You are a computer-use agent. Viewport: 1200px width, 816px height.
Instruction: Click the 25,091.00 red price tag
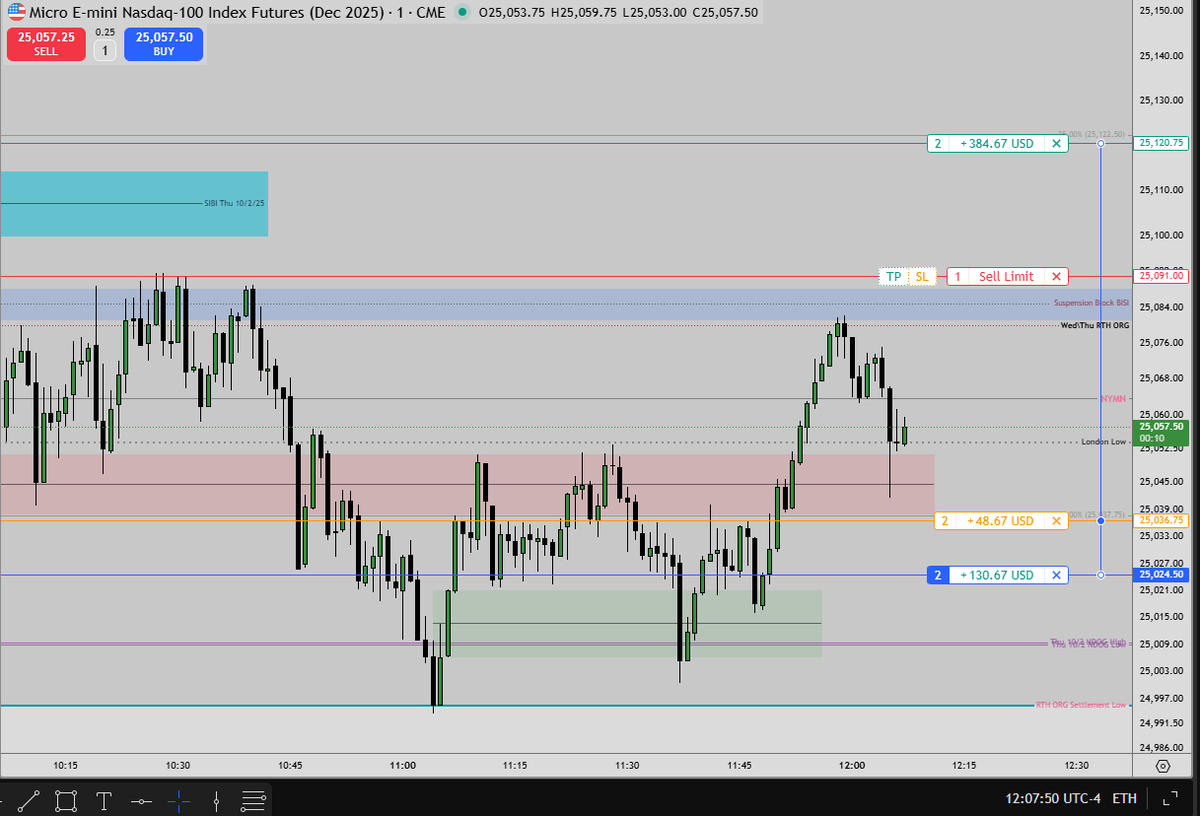1162,276
